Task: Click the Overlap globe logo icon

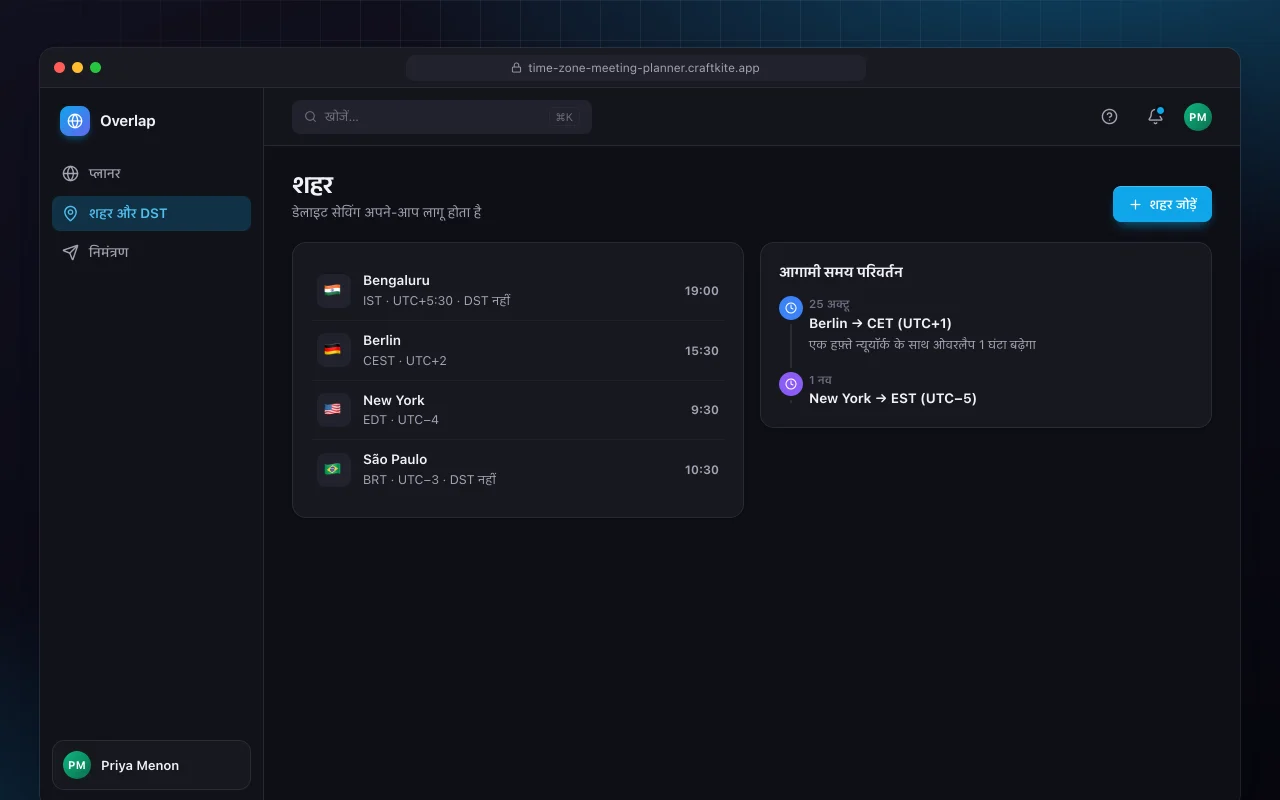Action: tap(75, 121)
